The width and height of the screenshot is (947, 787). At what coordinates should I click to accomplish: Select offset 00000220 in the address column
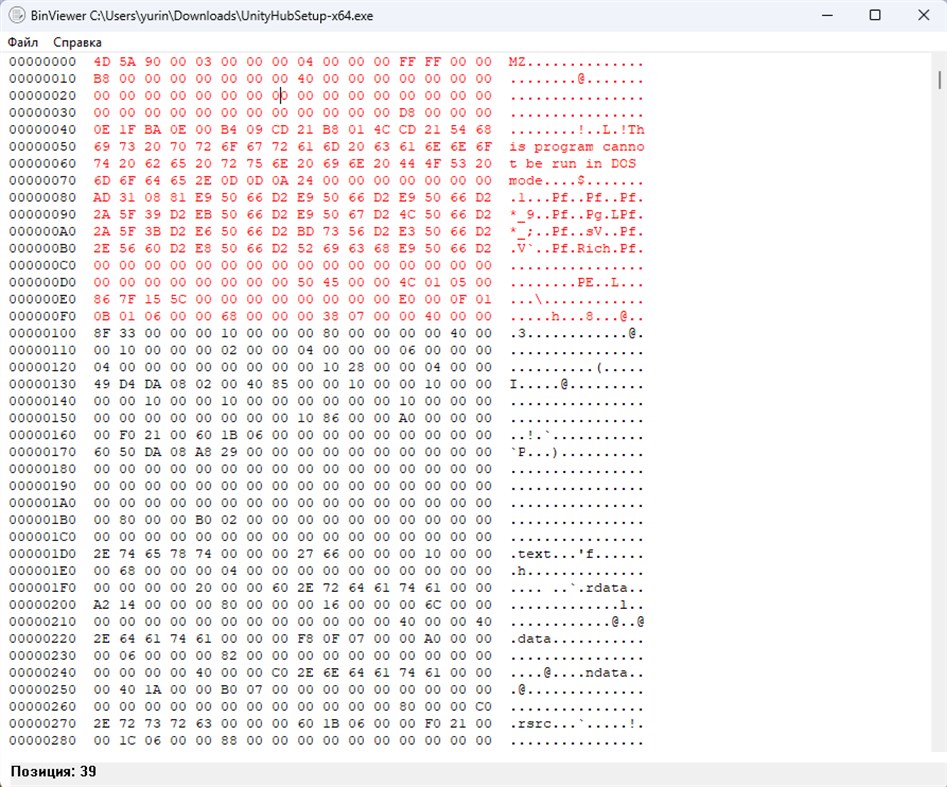42,638
